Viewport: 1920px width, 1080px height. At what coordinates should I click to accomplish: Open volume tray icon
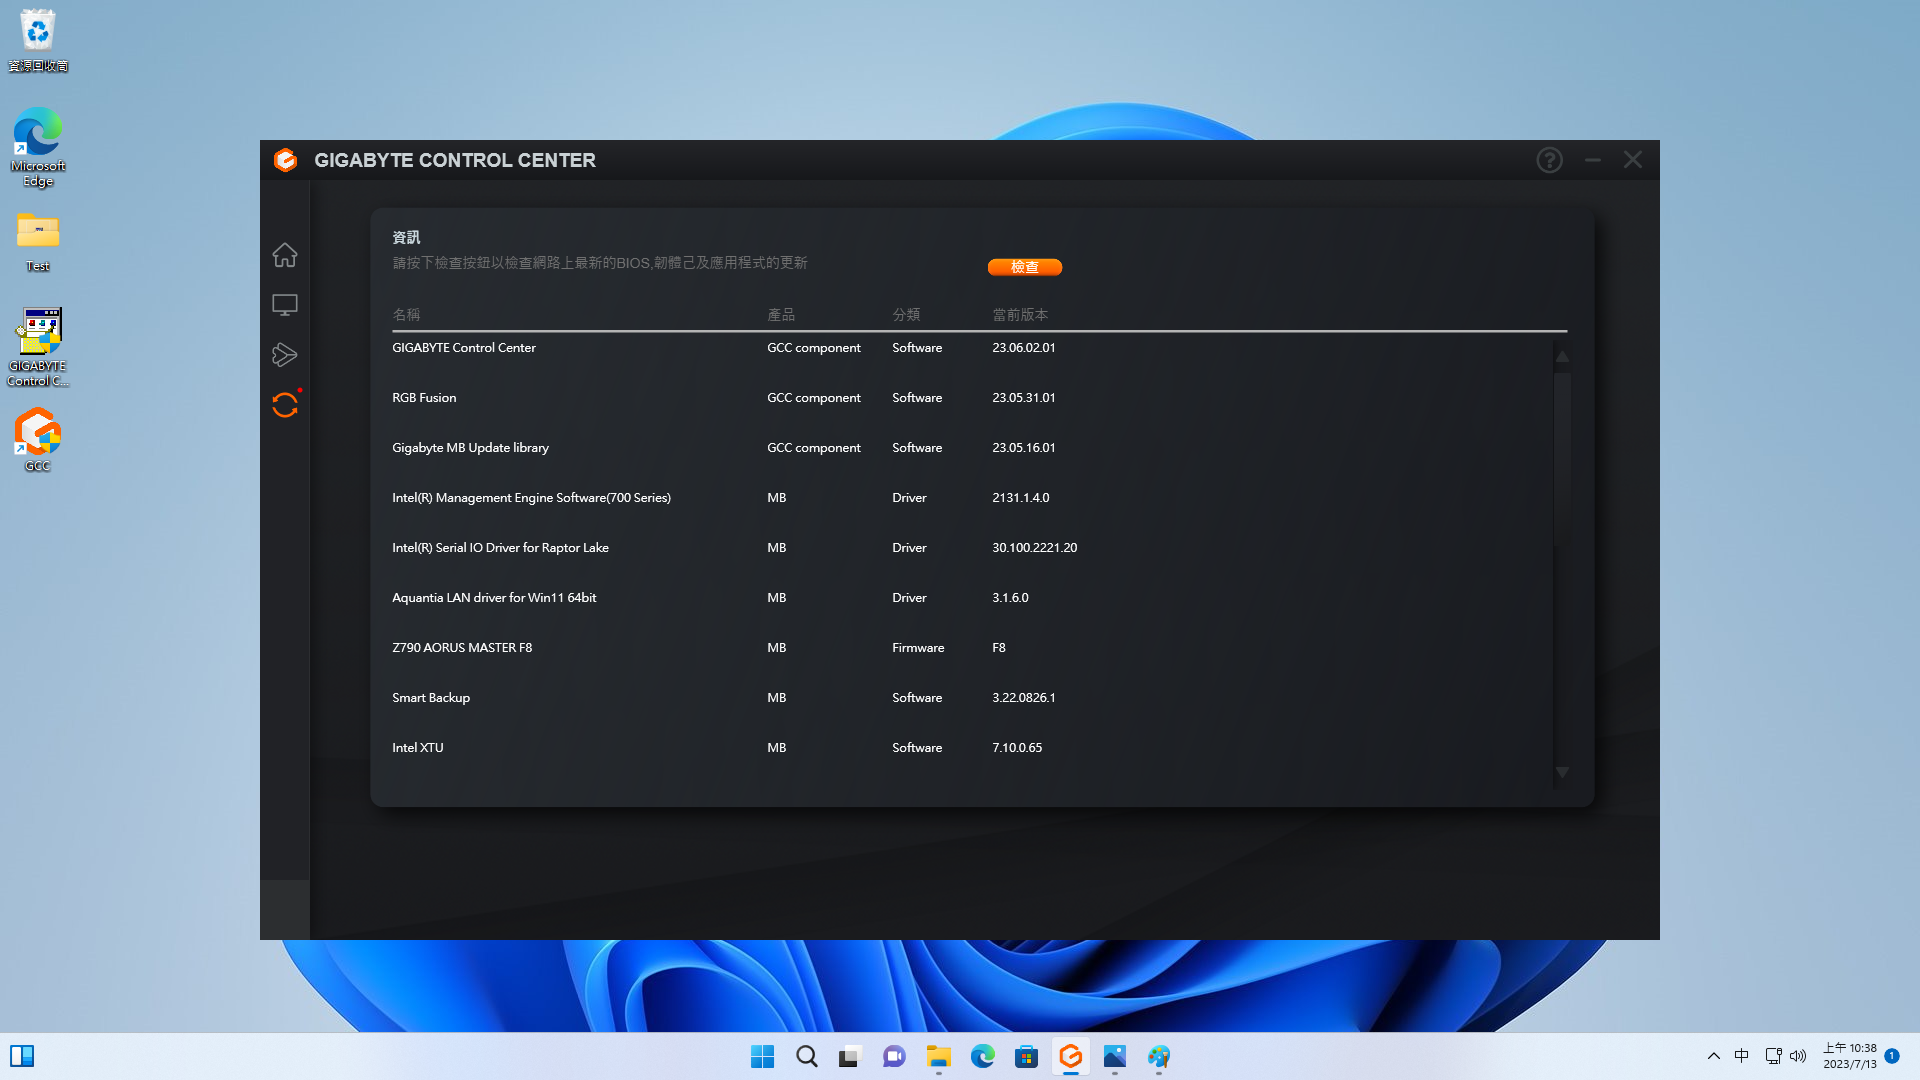pyautogui.click(x=1798, y=1056)
